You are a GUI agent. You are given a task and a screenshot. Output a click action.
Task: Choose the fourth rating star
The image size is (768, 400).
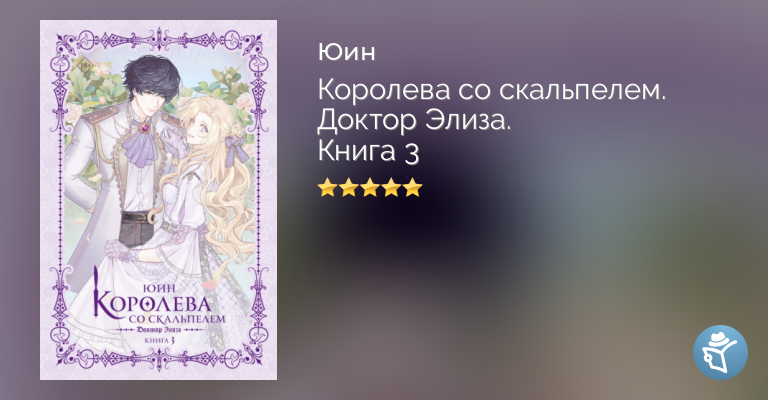pyautogui.click(x=391, y=187)
